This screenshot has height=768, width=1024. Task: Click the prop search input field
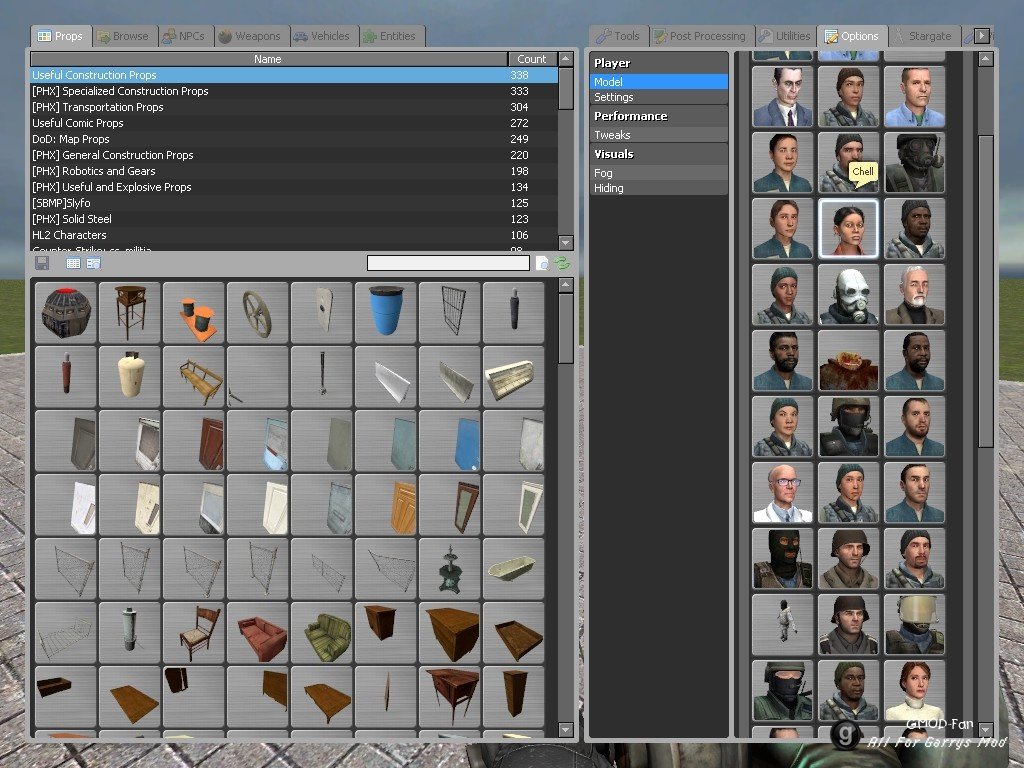[448, 263]
